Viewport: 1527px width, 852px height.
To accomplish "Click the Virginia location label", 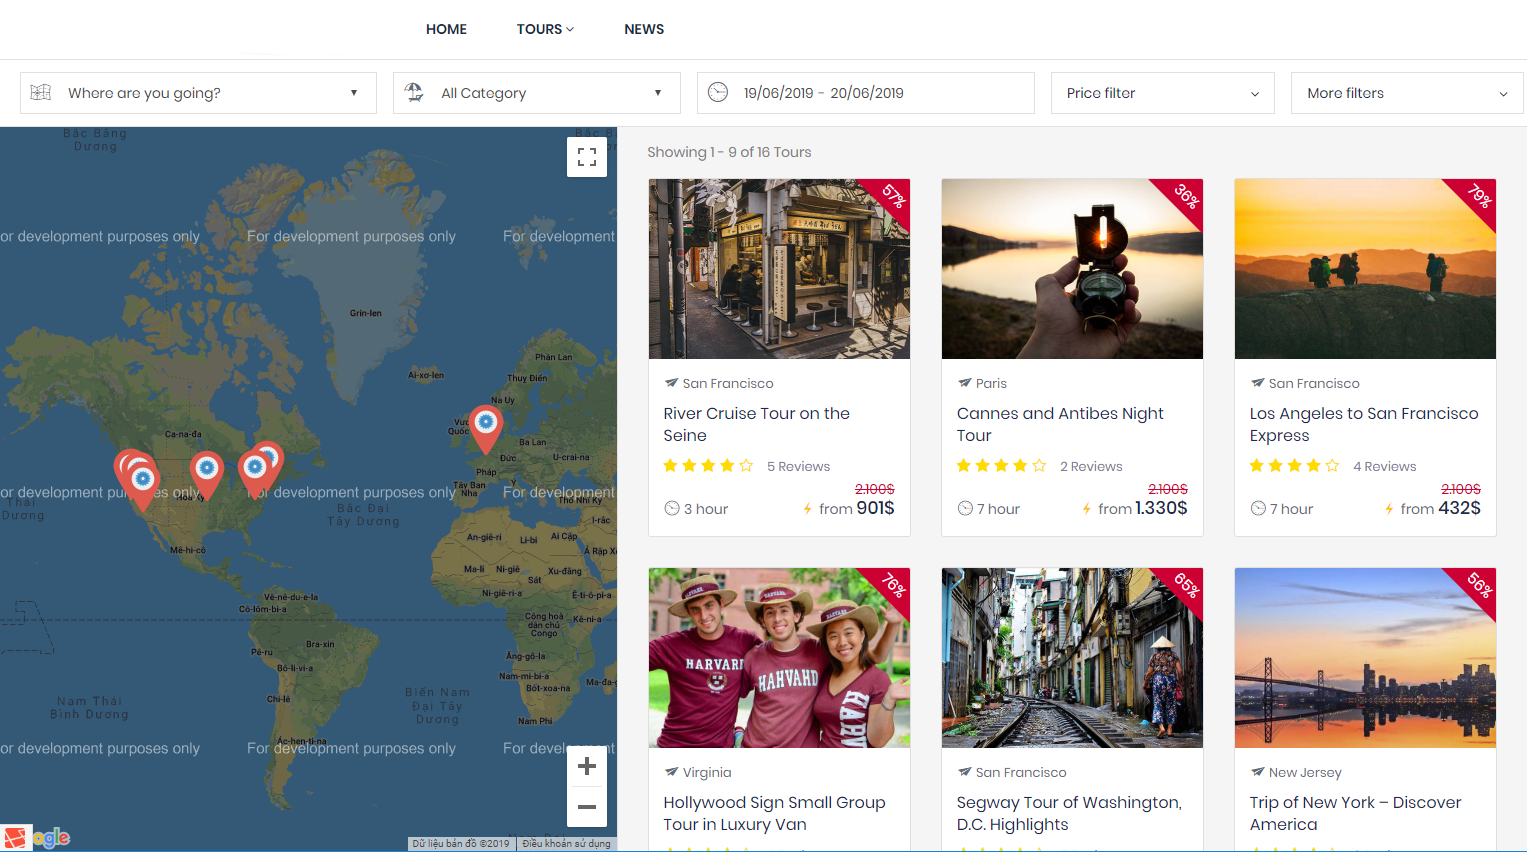I will tap(707, 772).
